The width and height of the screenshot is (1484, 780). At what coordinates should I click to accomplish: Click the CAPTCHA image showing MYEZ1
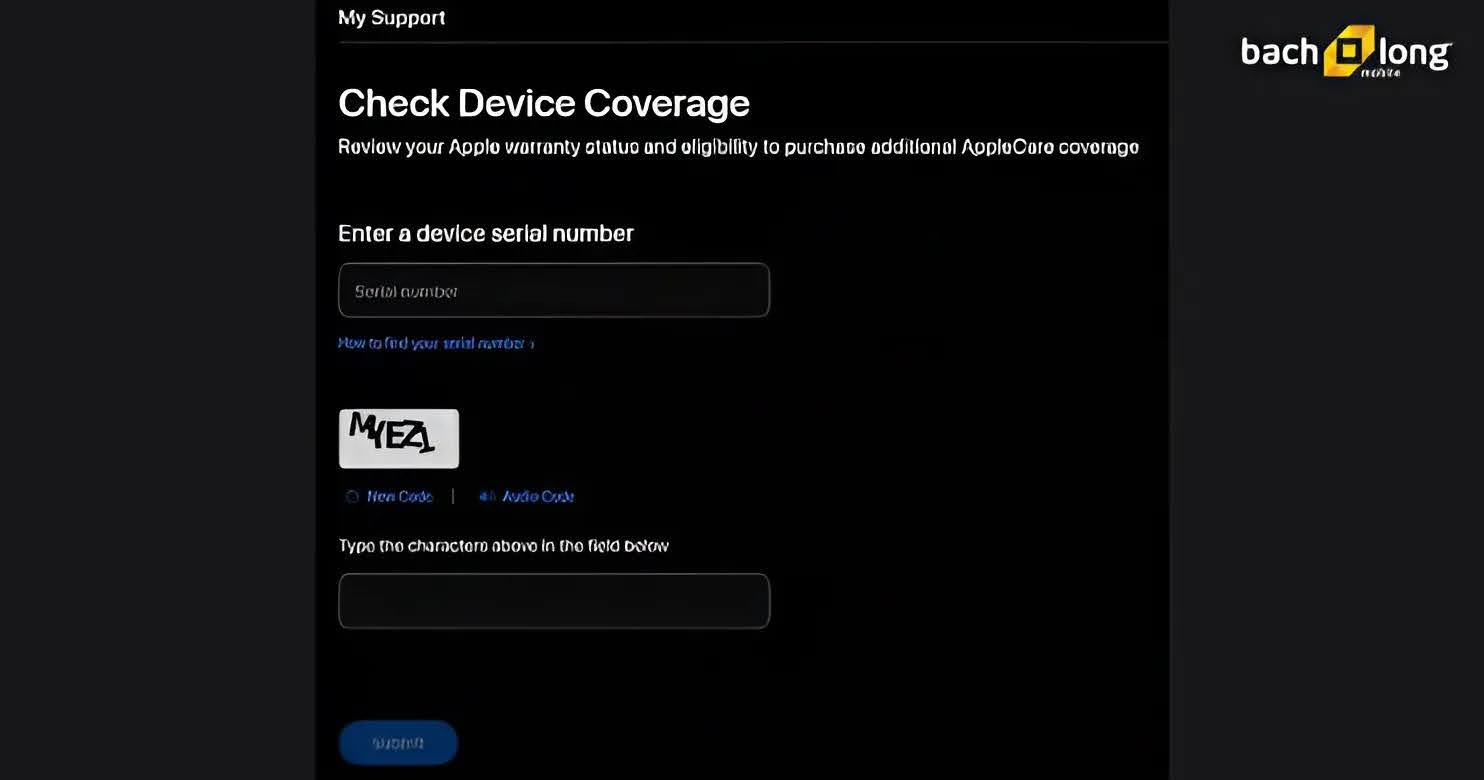(399, 438)
